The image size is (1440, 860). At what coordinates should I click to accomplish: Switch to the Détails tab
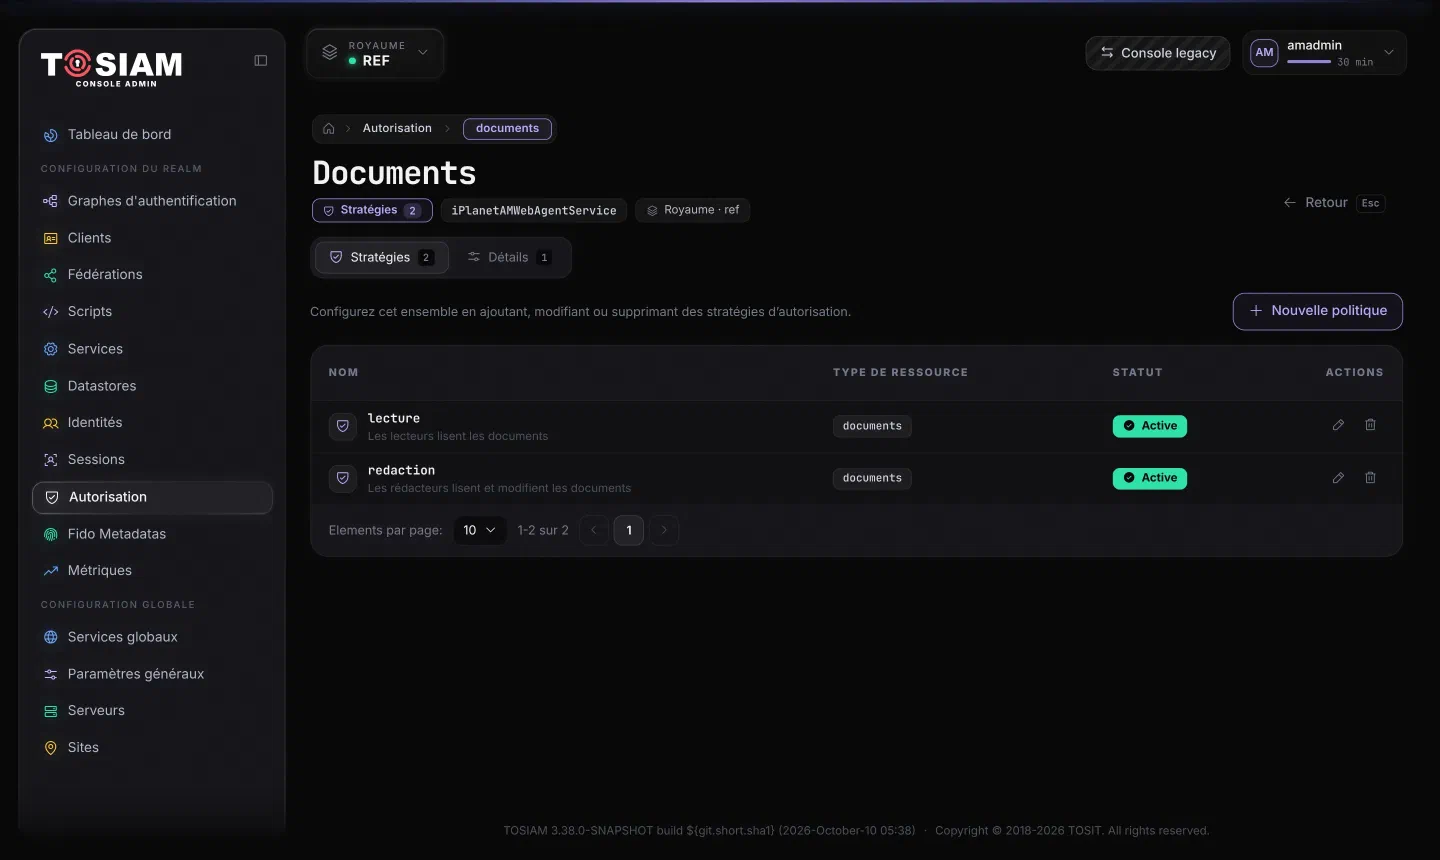click(x=509, y=257)
